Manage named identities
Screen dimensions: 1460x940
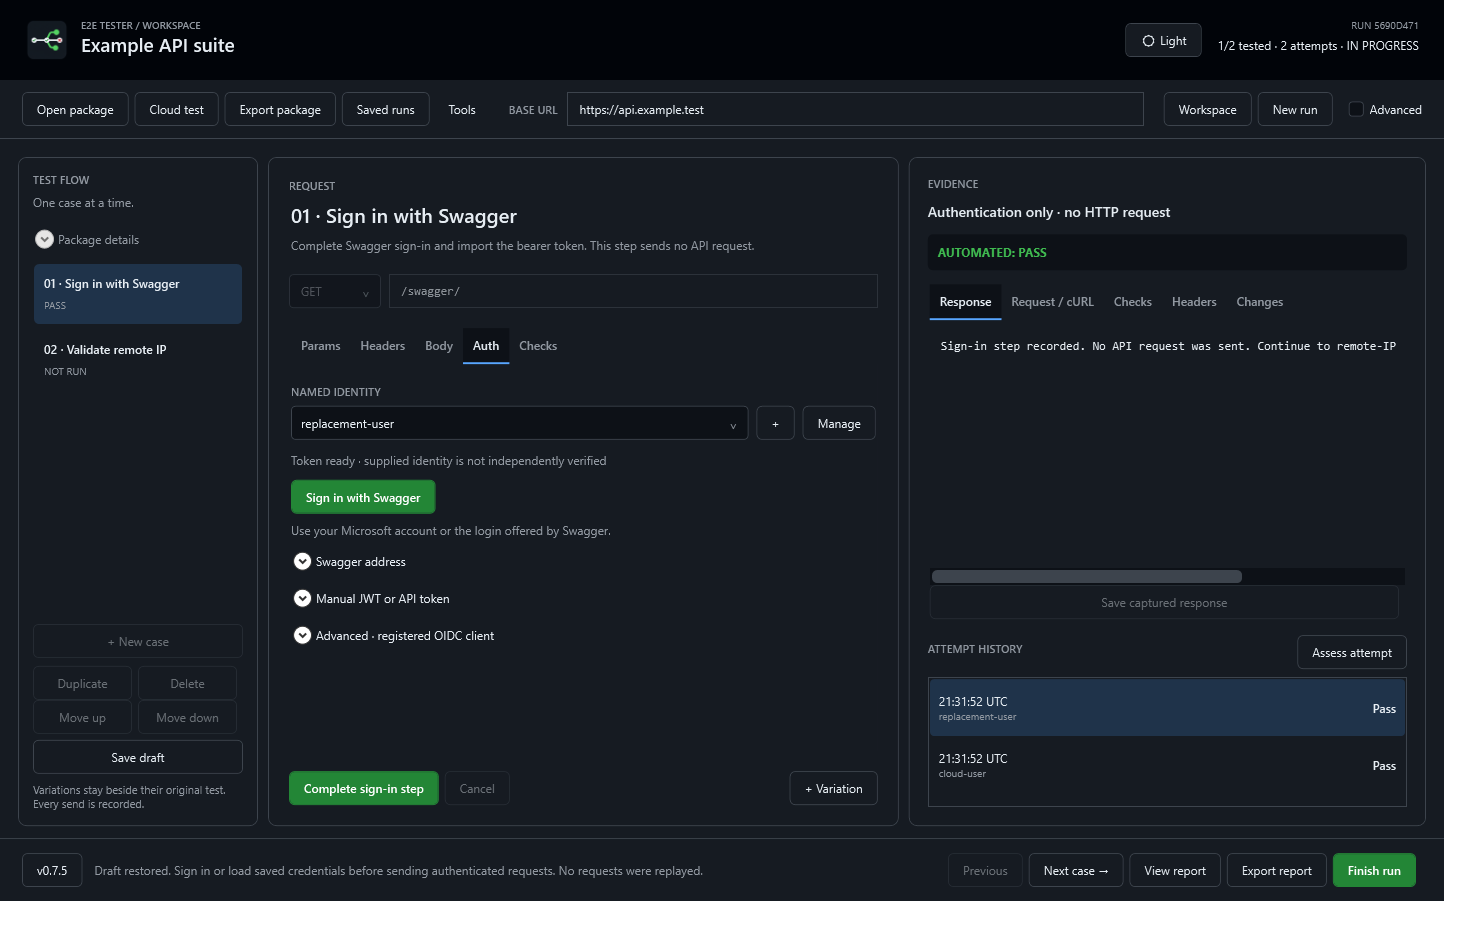coord(839,424)
